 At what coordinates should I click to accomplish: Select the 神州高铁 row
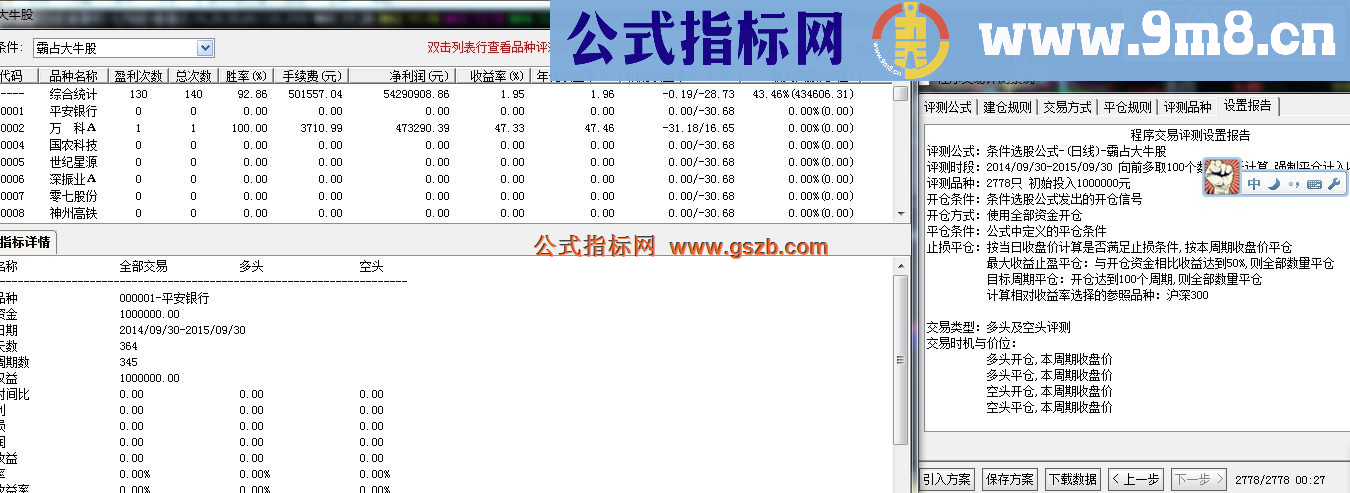pyautogui.click(x=446, y=213)
